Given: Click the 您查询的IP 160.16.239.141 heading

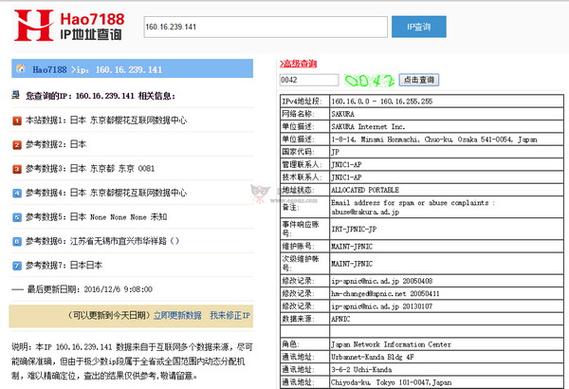Looking at the screenshot, I should [101, 96].
